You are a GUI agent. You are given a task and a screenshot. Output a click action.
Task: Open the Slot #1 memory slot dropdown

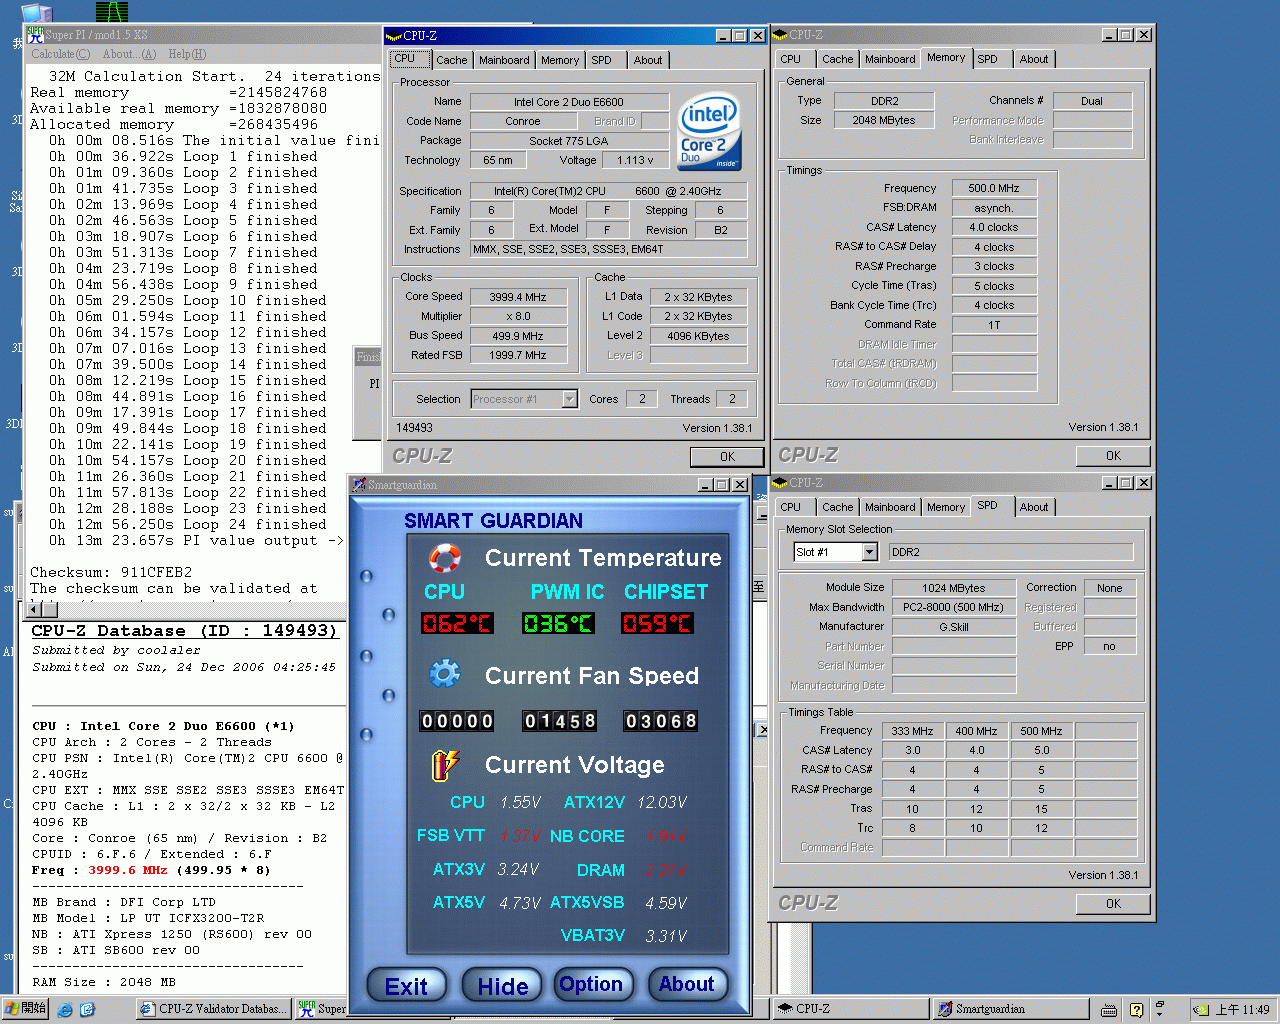[869, 552]
